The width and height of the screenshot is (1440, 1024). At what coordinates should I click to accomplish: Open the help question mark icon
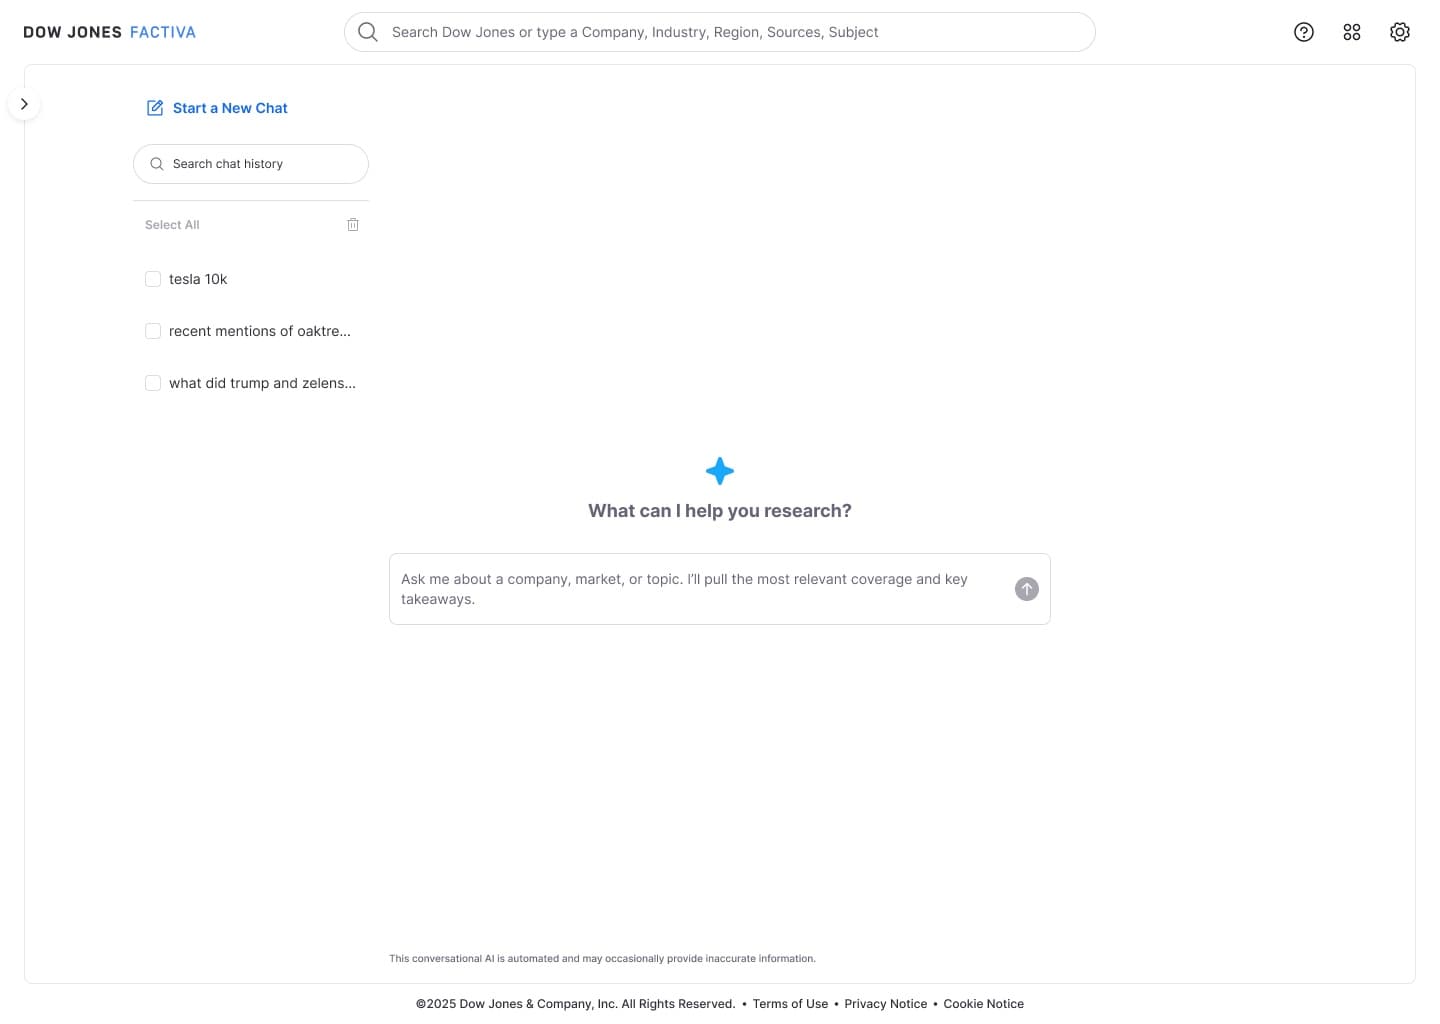pos(1304,32)
